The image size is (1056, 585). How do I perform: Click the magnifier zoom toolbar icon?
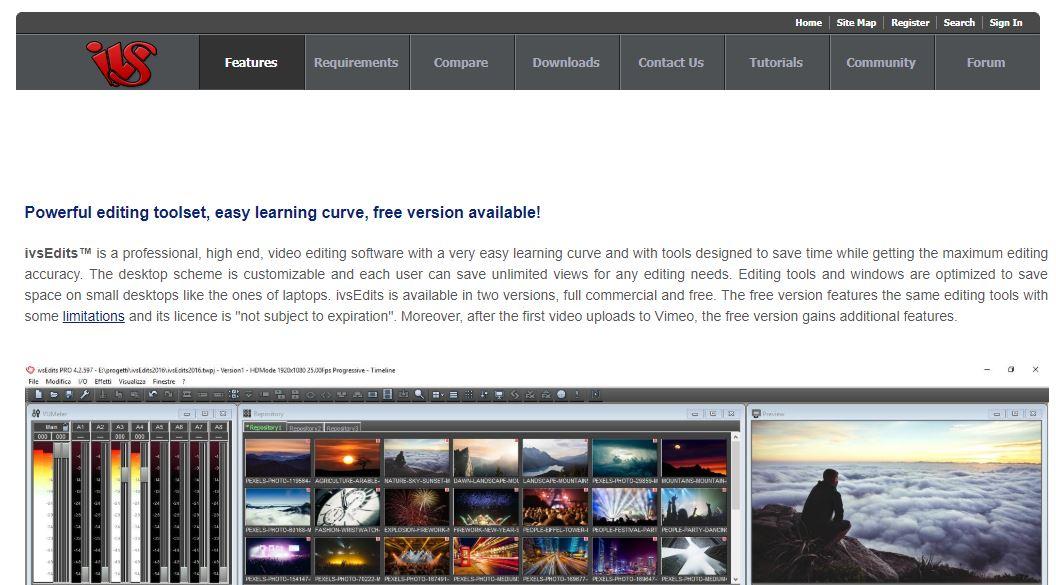[x=420, y=395]
